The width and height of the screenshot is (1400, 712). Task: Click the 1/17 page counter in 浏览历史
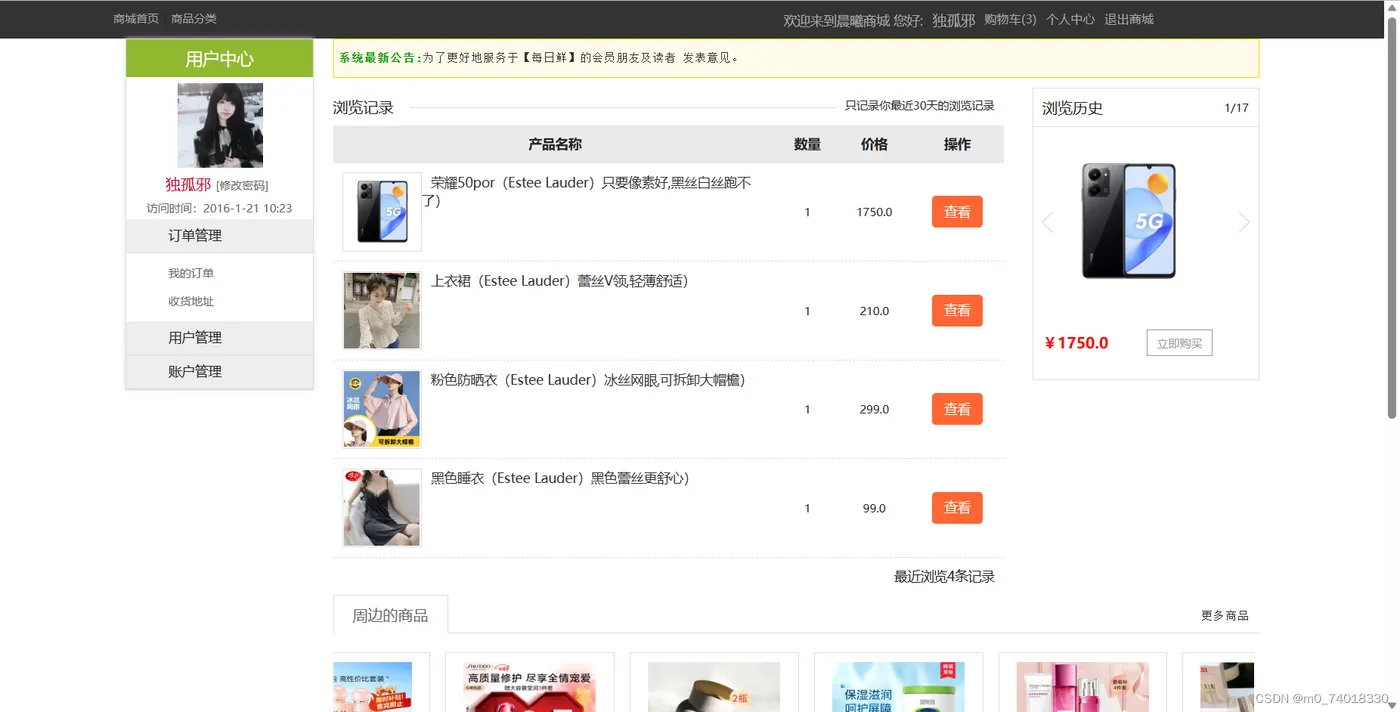[x=1236, y=108]
